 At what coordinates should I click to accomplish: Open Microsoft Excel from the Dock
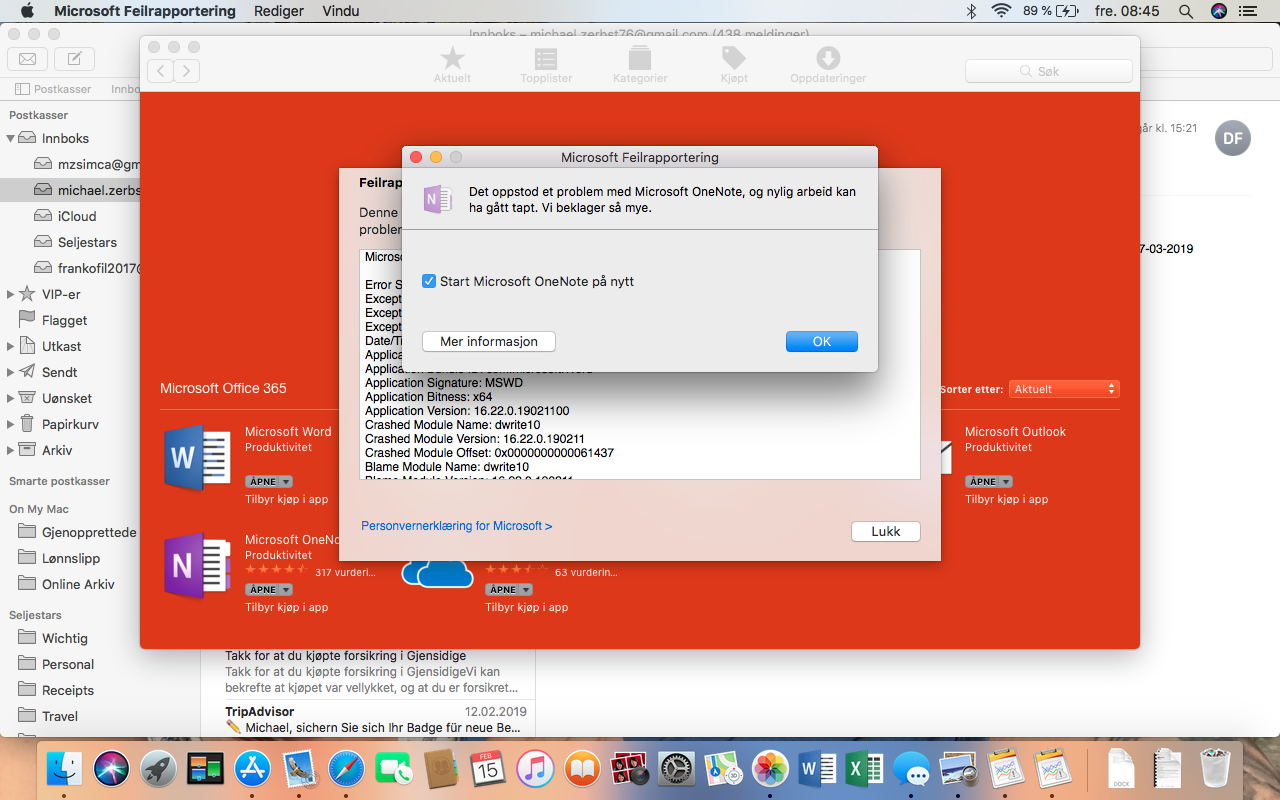coord(865,769)
